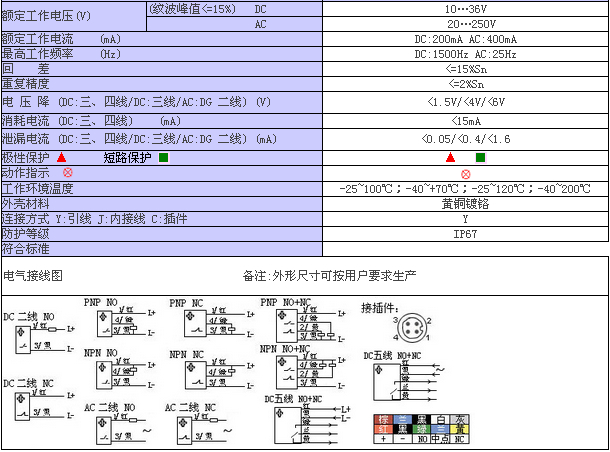Click the 'DC:200mA AC:400mA' value cell
The height and width of the screenshot is (452, 610).
[465, 39]
